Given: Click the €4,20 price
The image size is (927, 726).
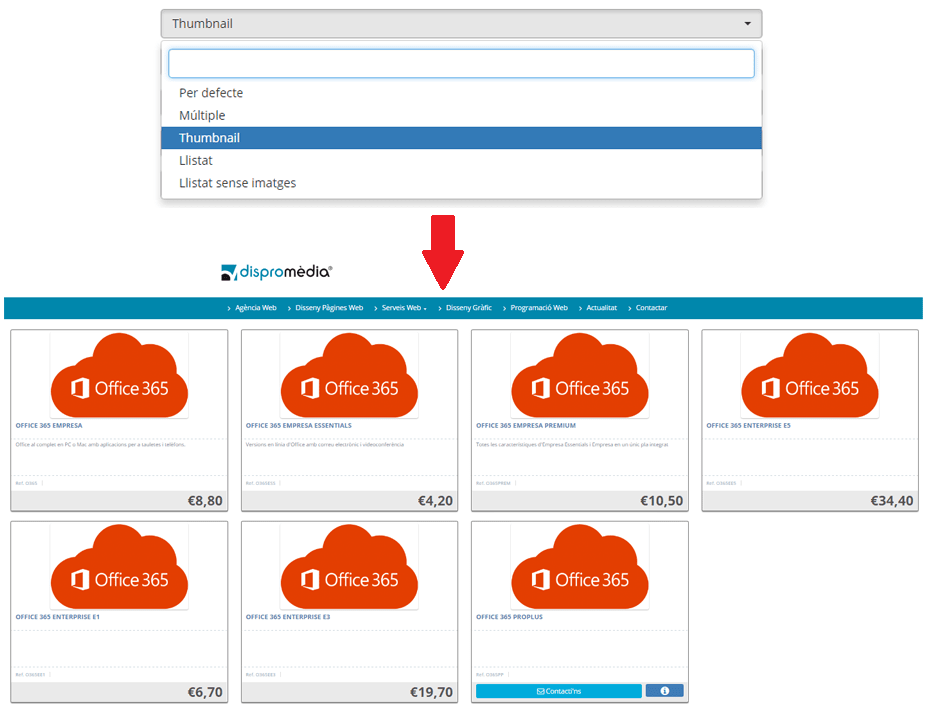Looking at the screenshot, I should click(x=435, y=501).
